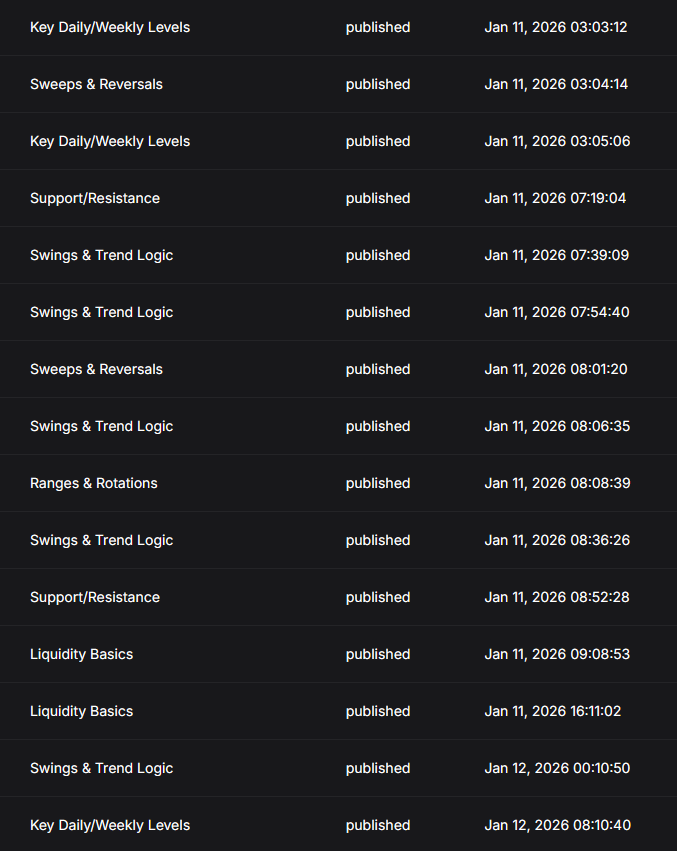Open Liquidity Basics entry dated 09:08:53

pyautogui.click(x=81, y=654)
